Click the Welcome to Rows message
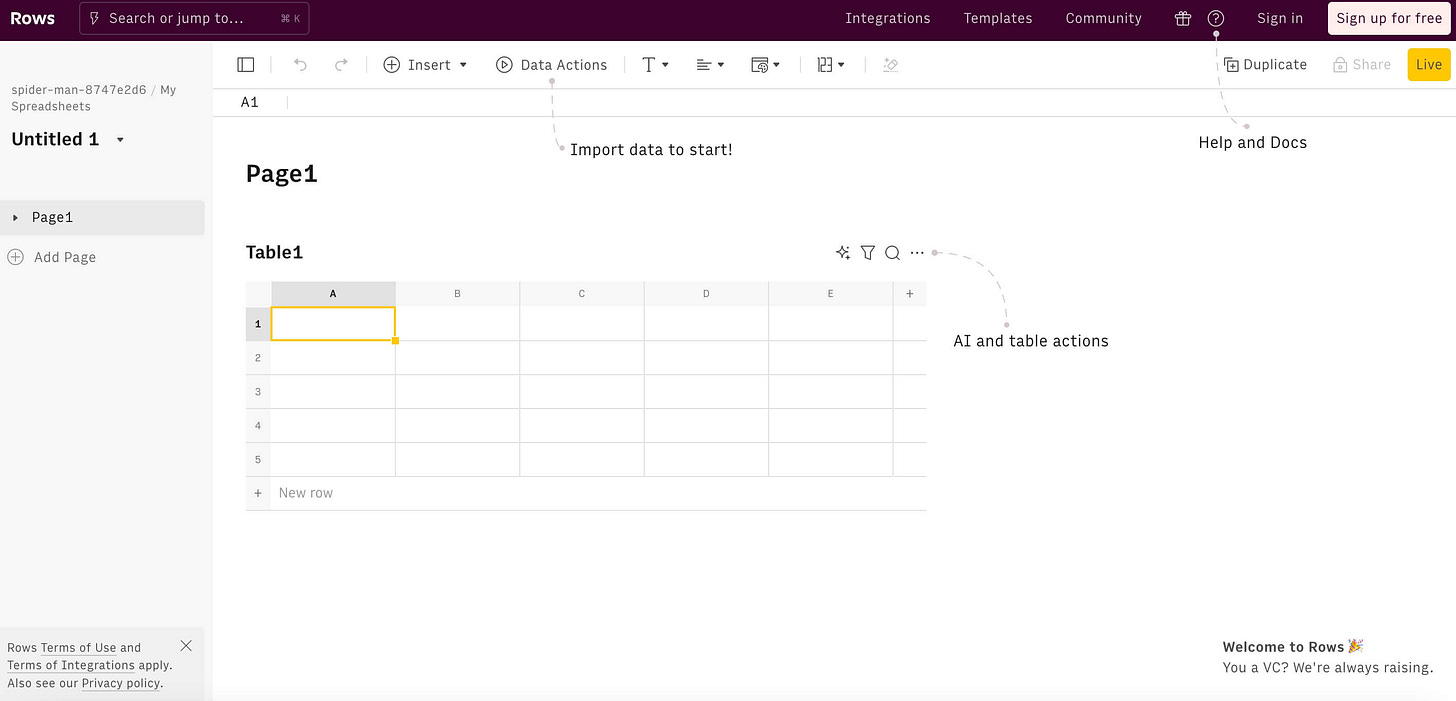Screen dimensions: 1456x701 pyautogui.click(x=1328, y=657)
